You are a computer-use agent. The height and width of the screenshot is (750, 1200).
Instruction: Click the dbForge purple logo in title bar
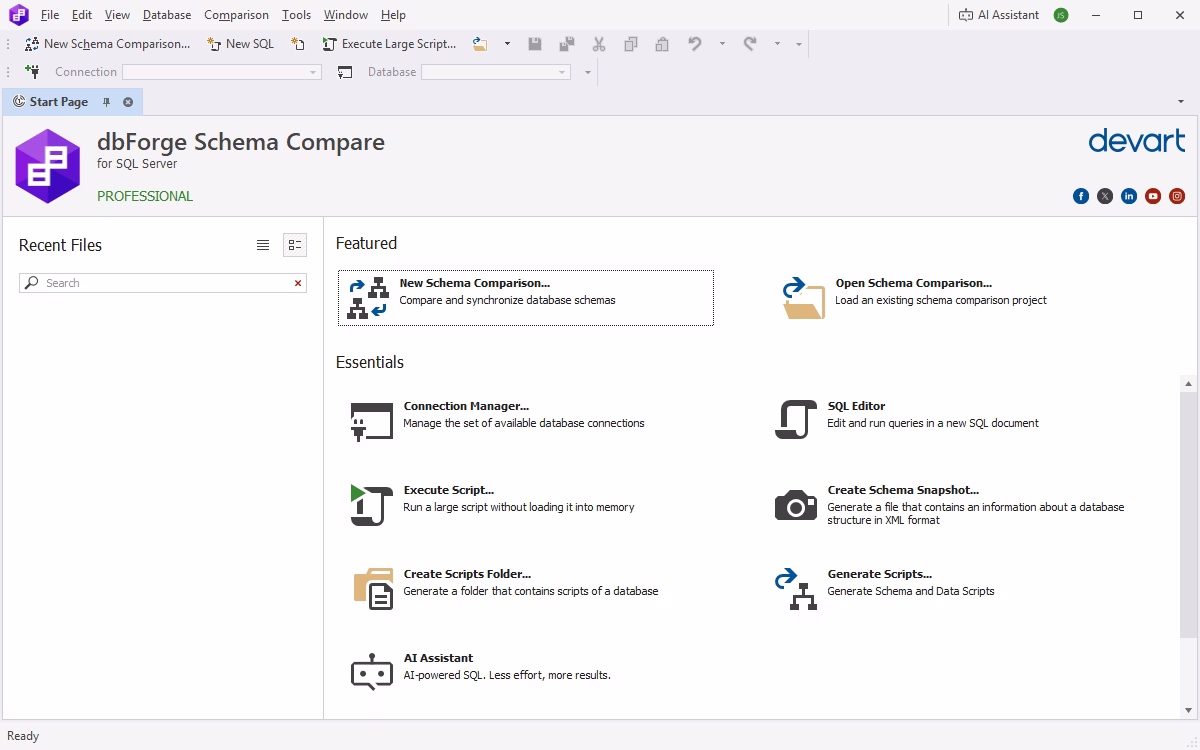(18, 15)
